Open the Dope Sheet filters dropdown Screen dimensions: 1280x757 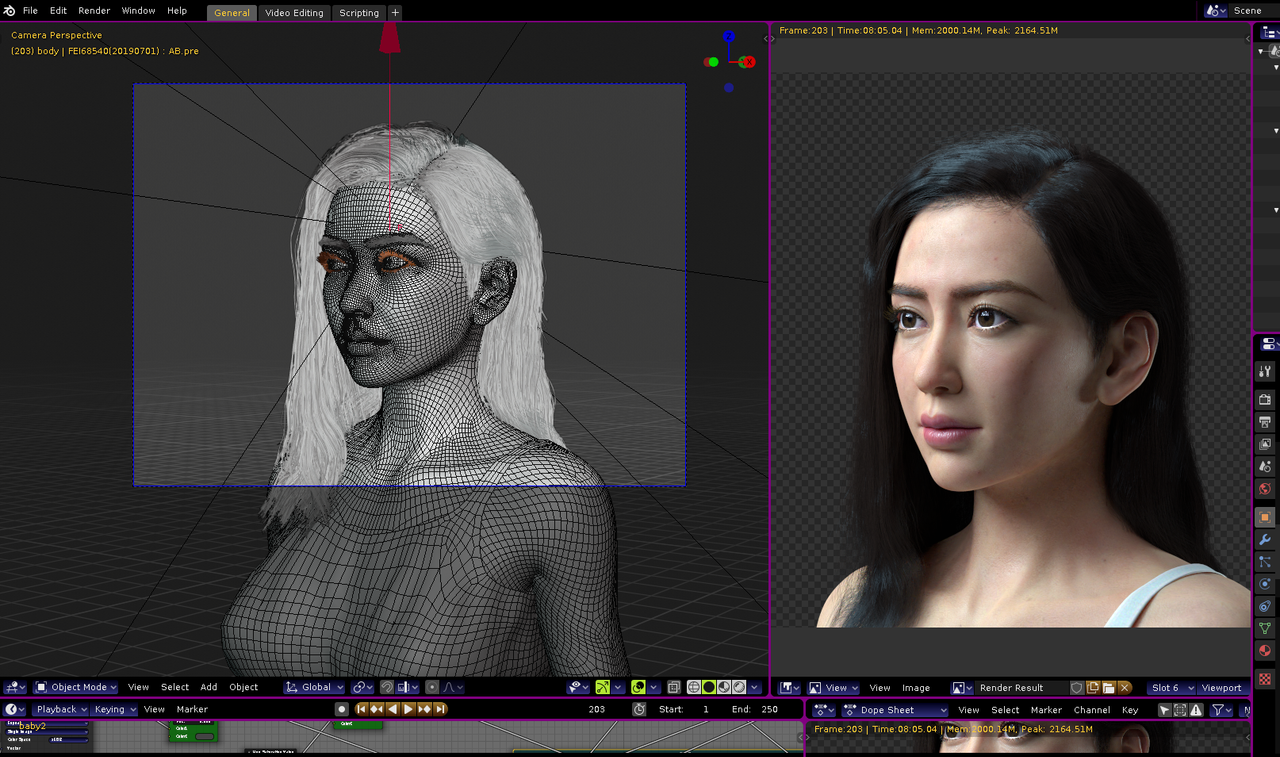pos(1222,710)
